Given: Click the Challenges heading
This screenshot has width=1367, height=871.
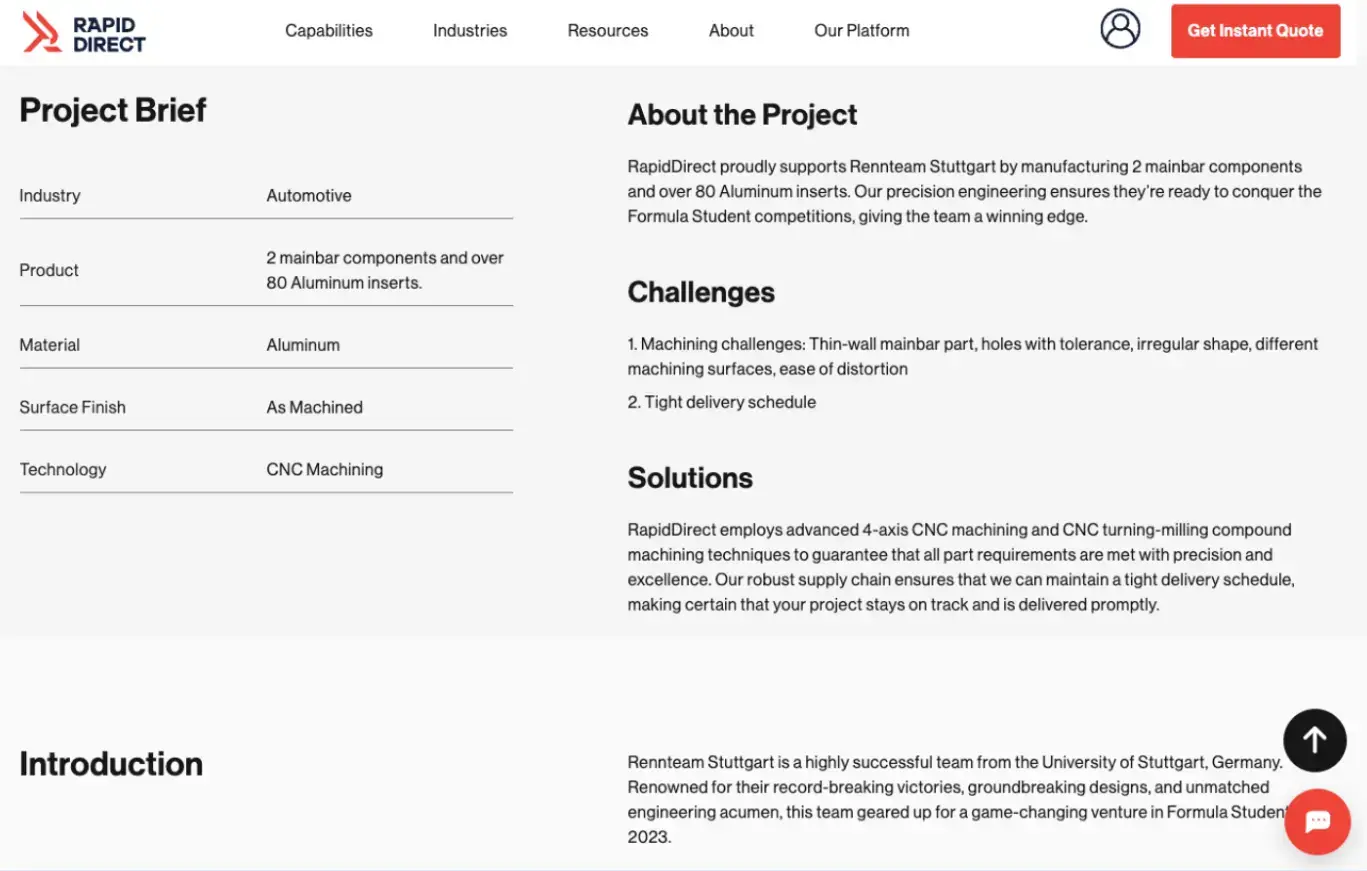Looking at the screenshot, I should tap(701, 292).
